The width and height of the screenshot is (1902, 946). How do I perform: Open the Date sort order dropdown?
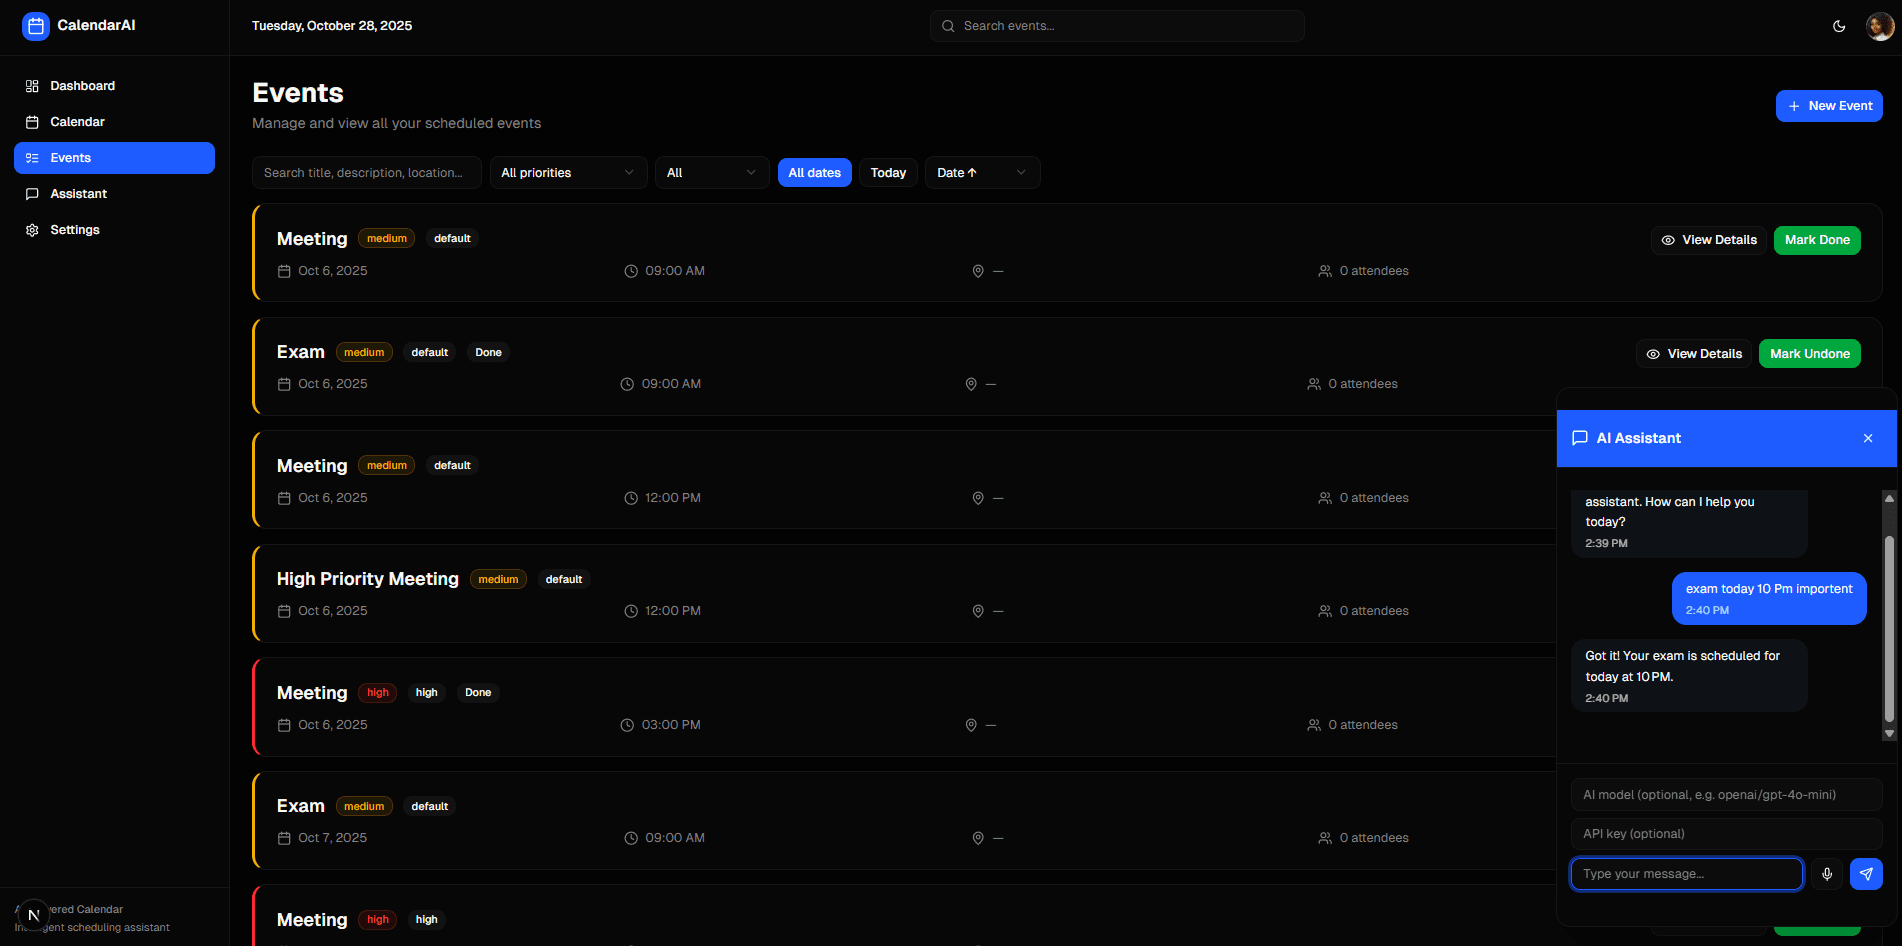point(981,173)
